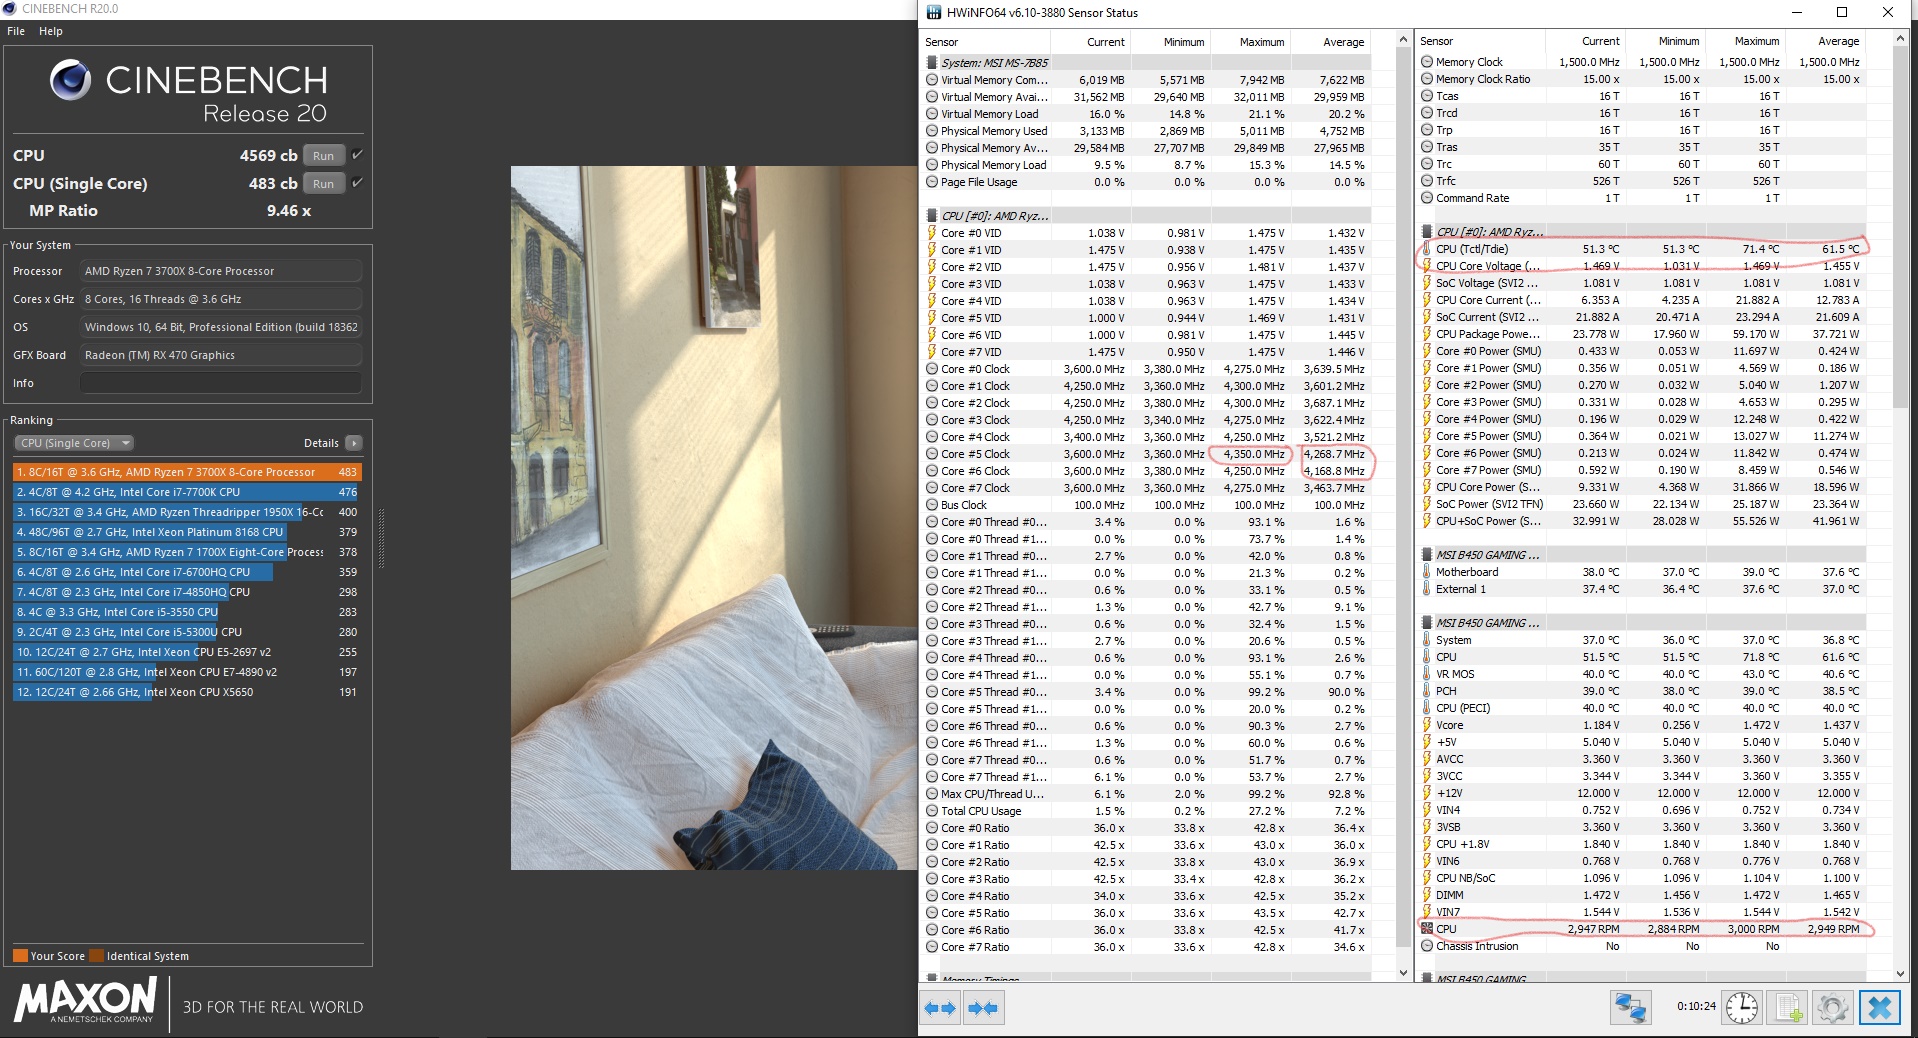Viewport: 1918px width, 1038px height.
Task: Click the brown Identical System legend swatch
Action: (96, 956)
